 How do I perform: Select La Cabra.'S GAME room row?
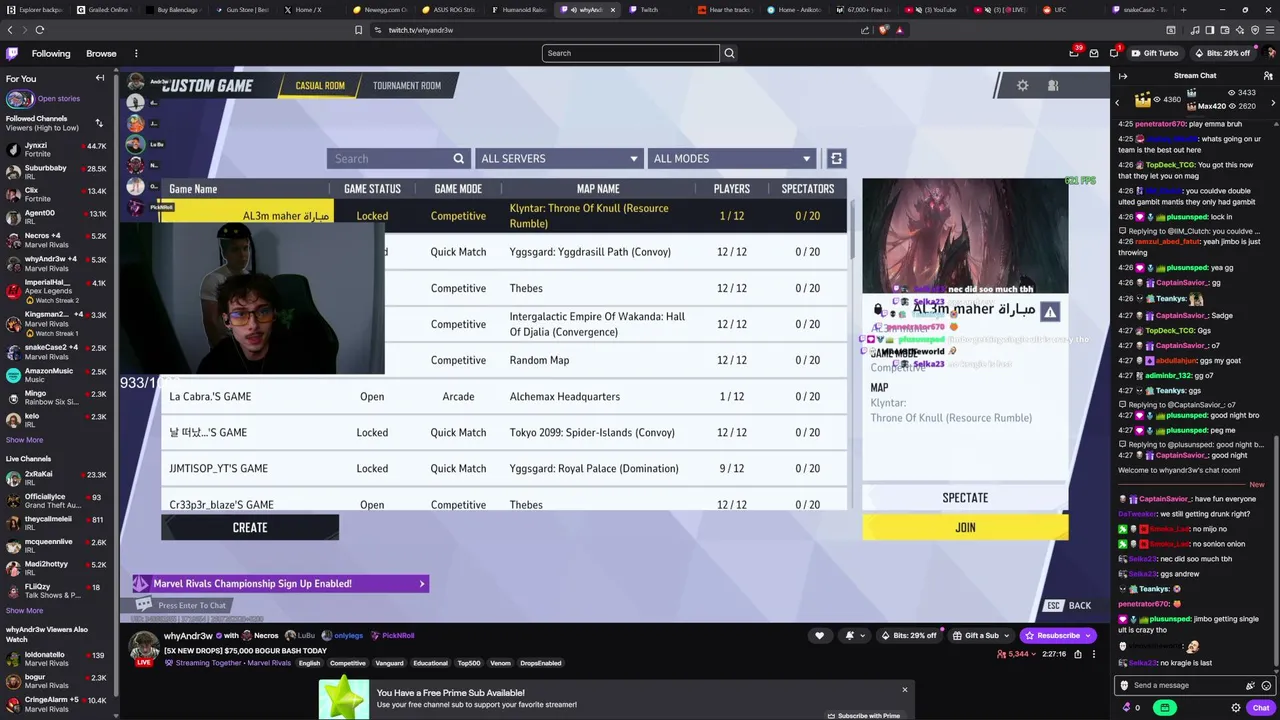504,396
